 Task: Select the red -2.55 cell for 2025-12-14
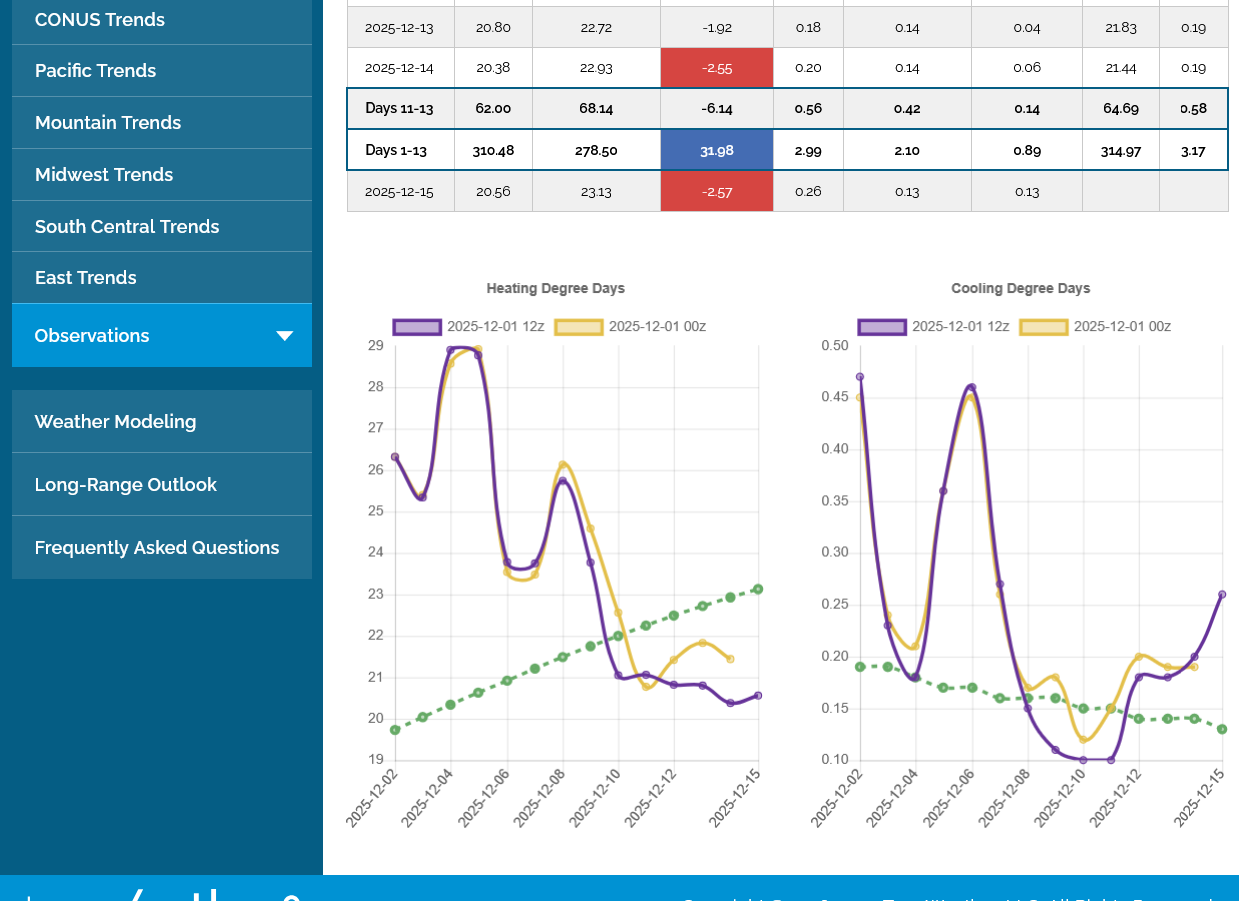[717, 68]
